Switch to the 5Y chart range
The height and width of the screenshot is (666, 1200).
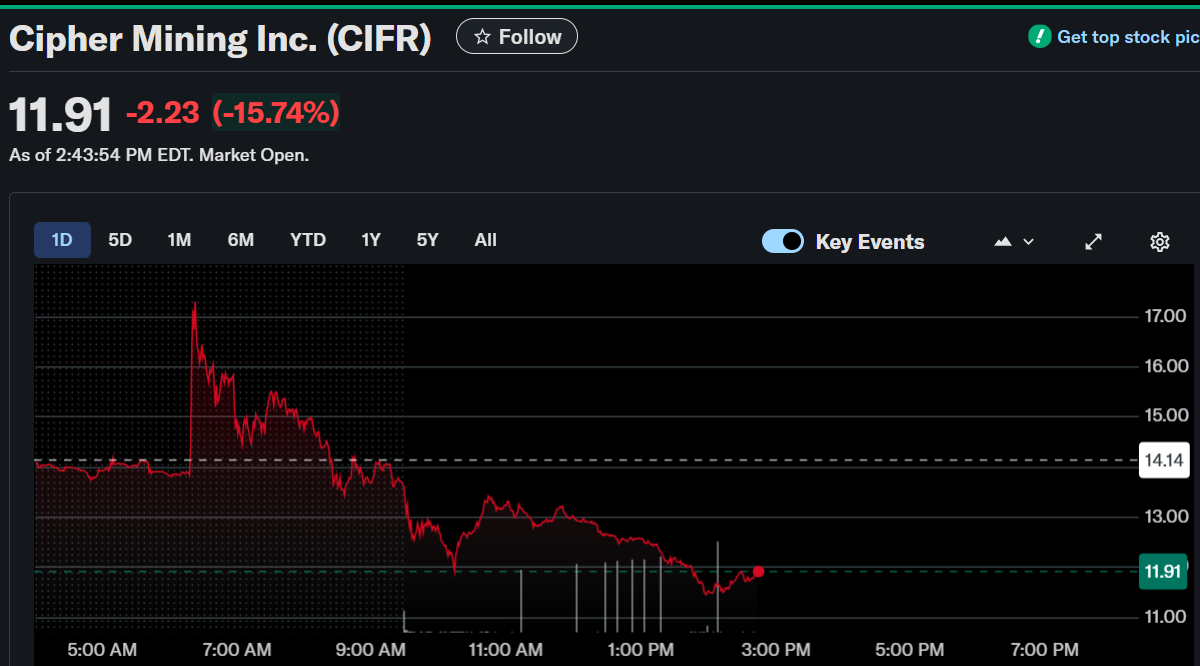coord(427,240)
